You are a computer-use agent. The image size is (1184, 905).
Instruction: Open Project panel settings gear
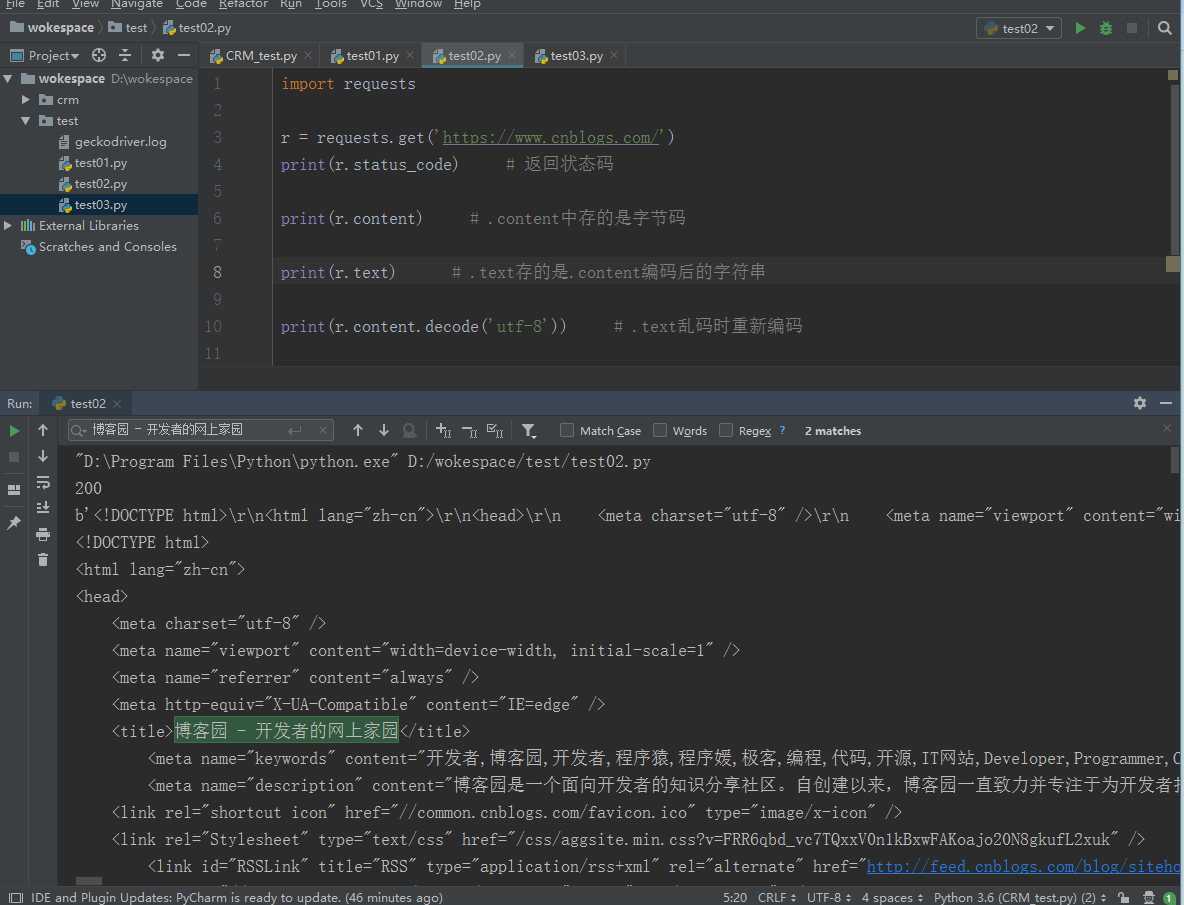click(157, 55)
